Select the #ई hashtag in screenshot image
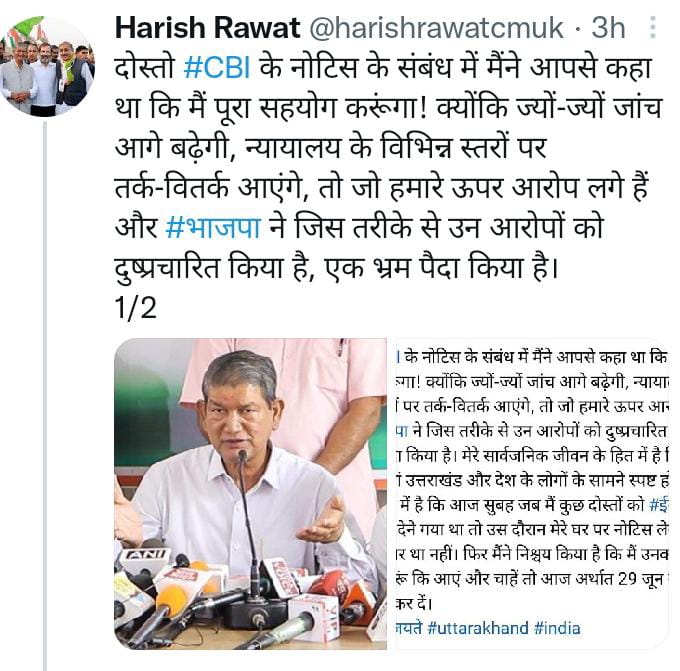 pyautogui.click(x=658, y=505)
